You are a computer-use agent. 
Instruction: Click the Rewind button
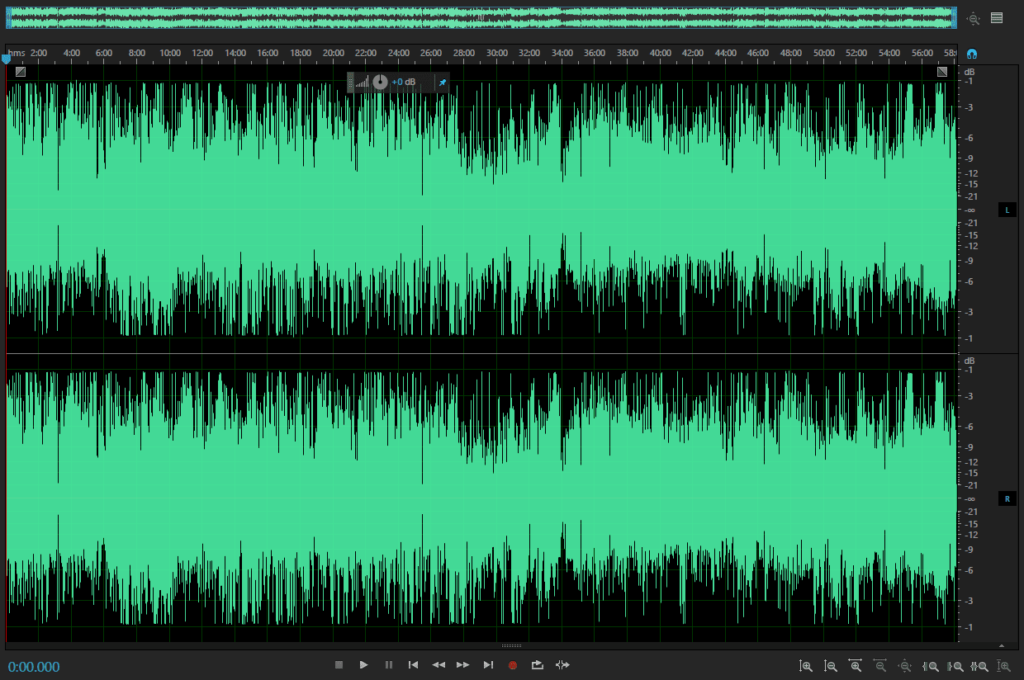438,665
